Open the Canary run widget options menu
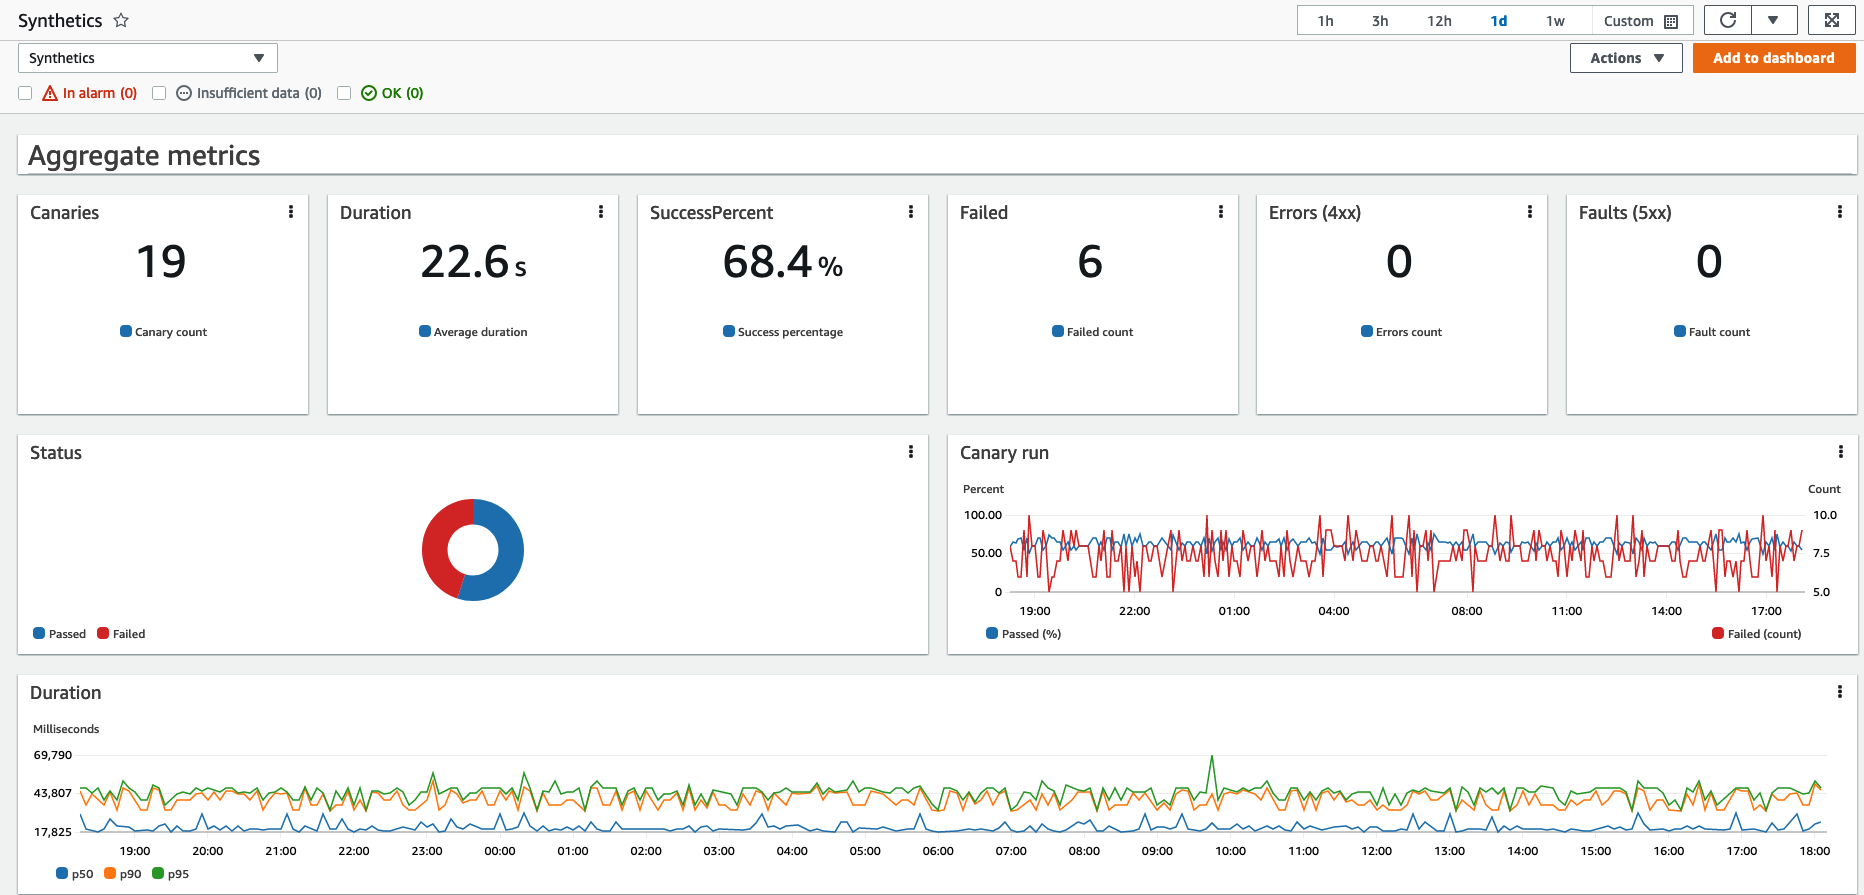 (x=1841, y=452)
